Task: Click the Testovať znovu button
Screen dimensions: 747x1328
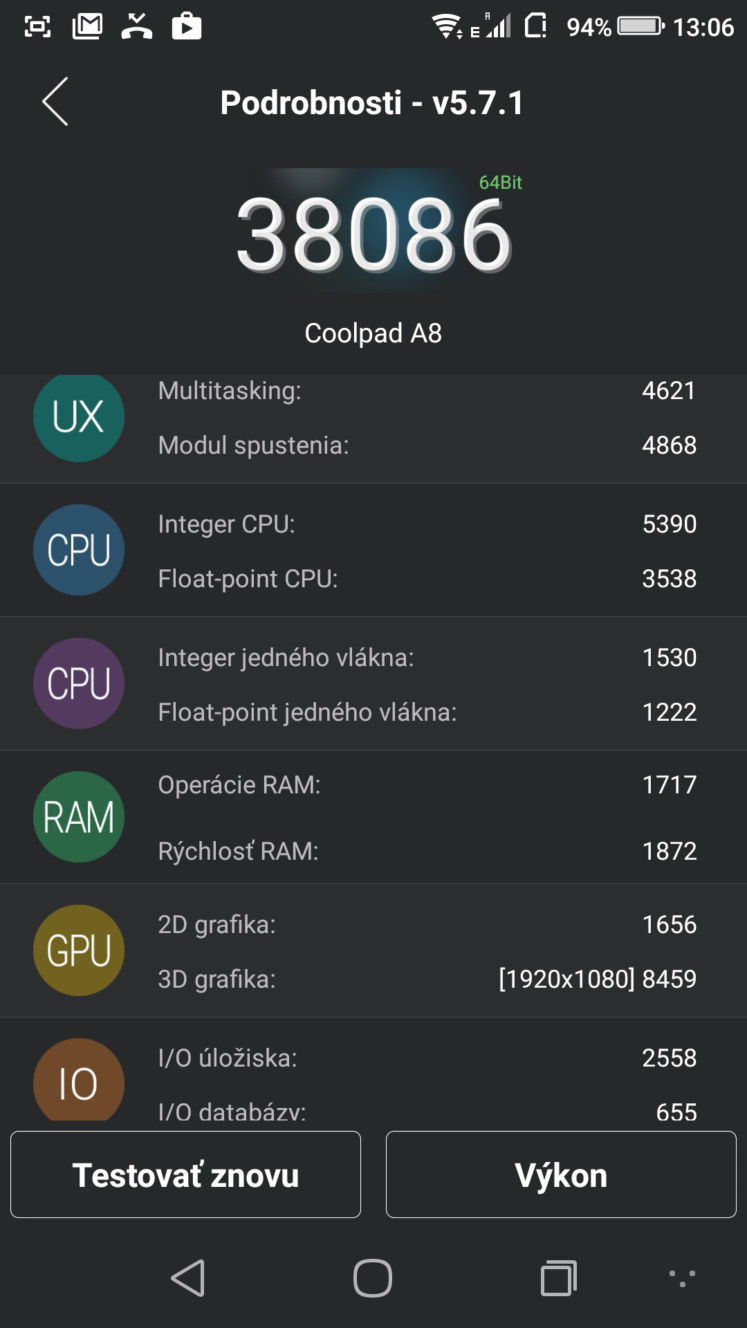Action: pyautogui.click(x=186, y=1174)
